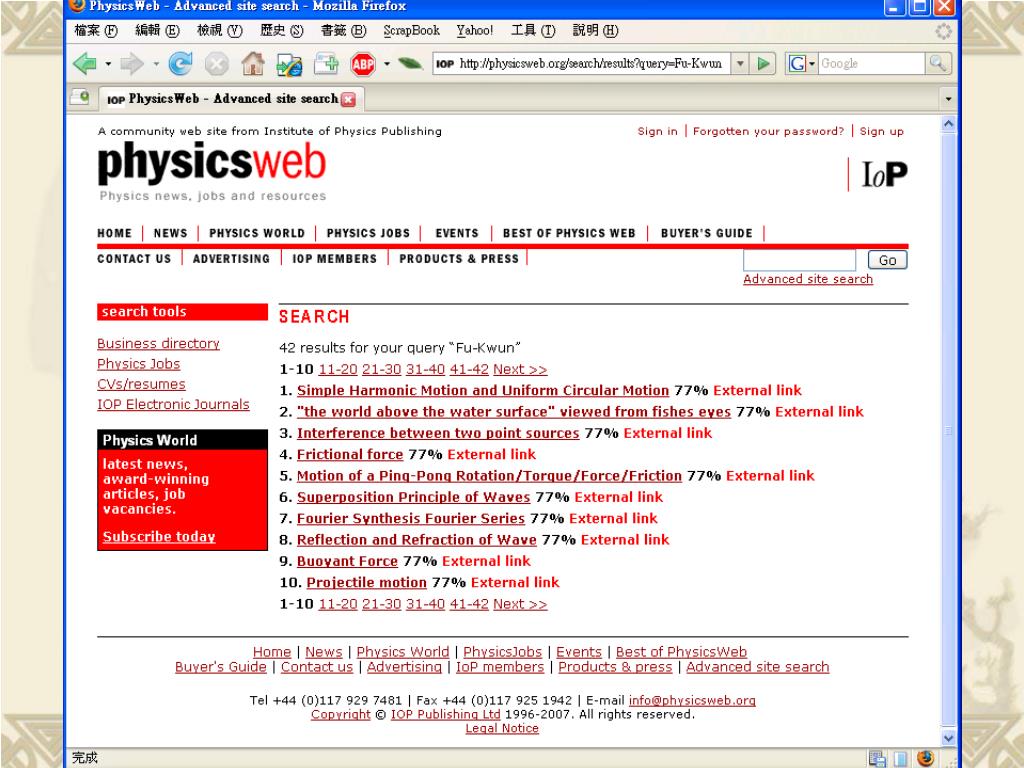Click Subscribe today link
This screenshot has width=1024, height=768.
coord(159,536)
